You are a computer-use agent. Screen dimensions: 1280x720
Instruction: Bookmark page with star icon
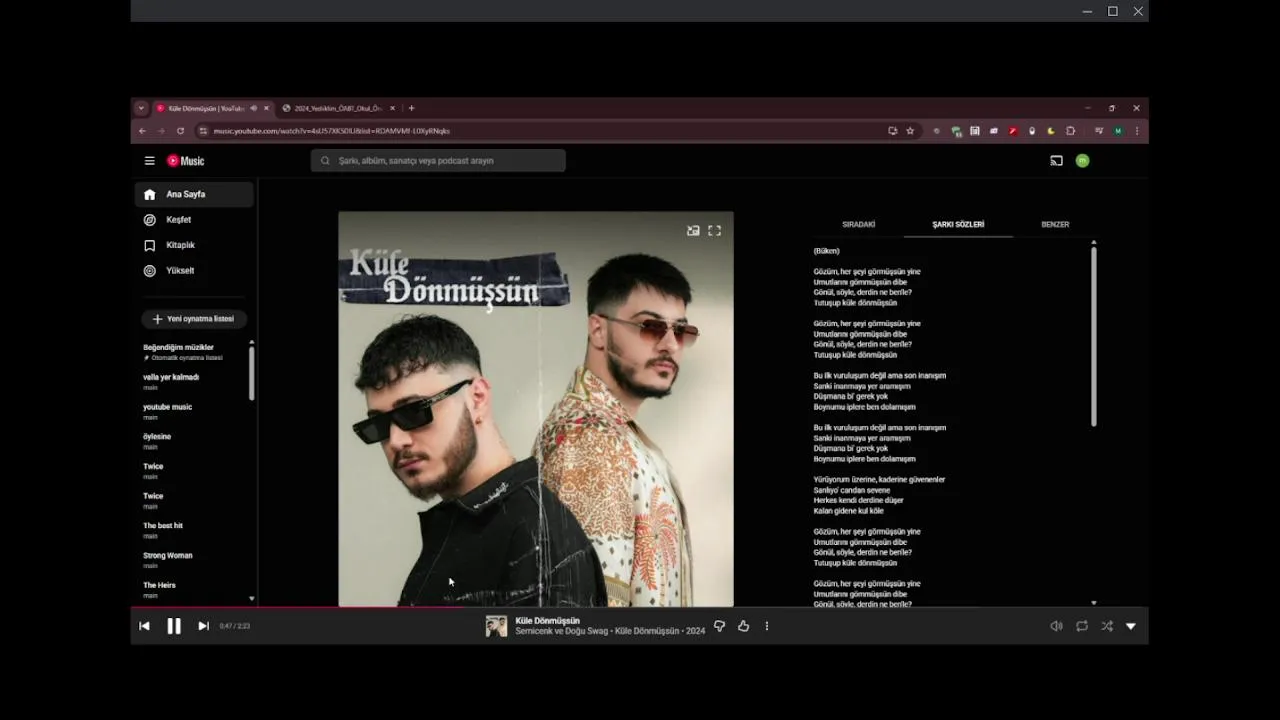[910, 131]
